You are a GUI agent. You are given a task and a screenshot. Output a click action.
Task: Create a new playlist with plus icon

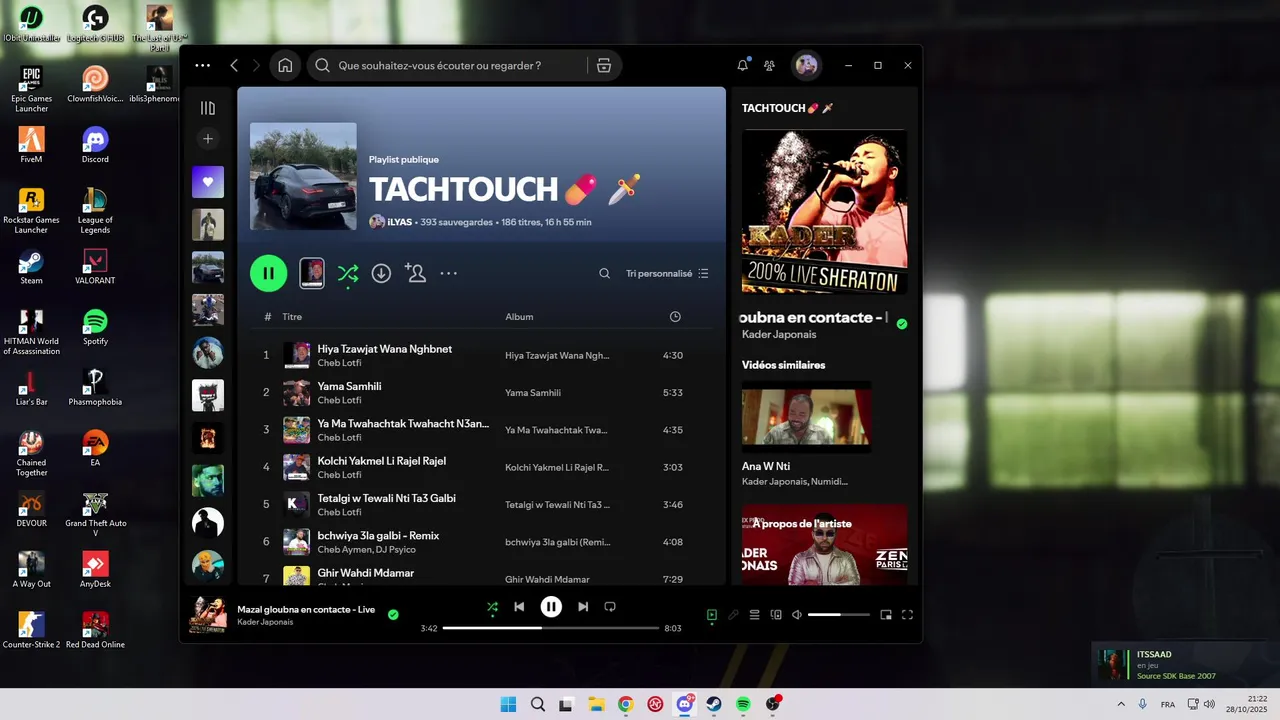tap(208, 139)
